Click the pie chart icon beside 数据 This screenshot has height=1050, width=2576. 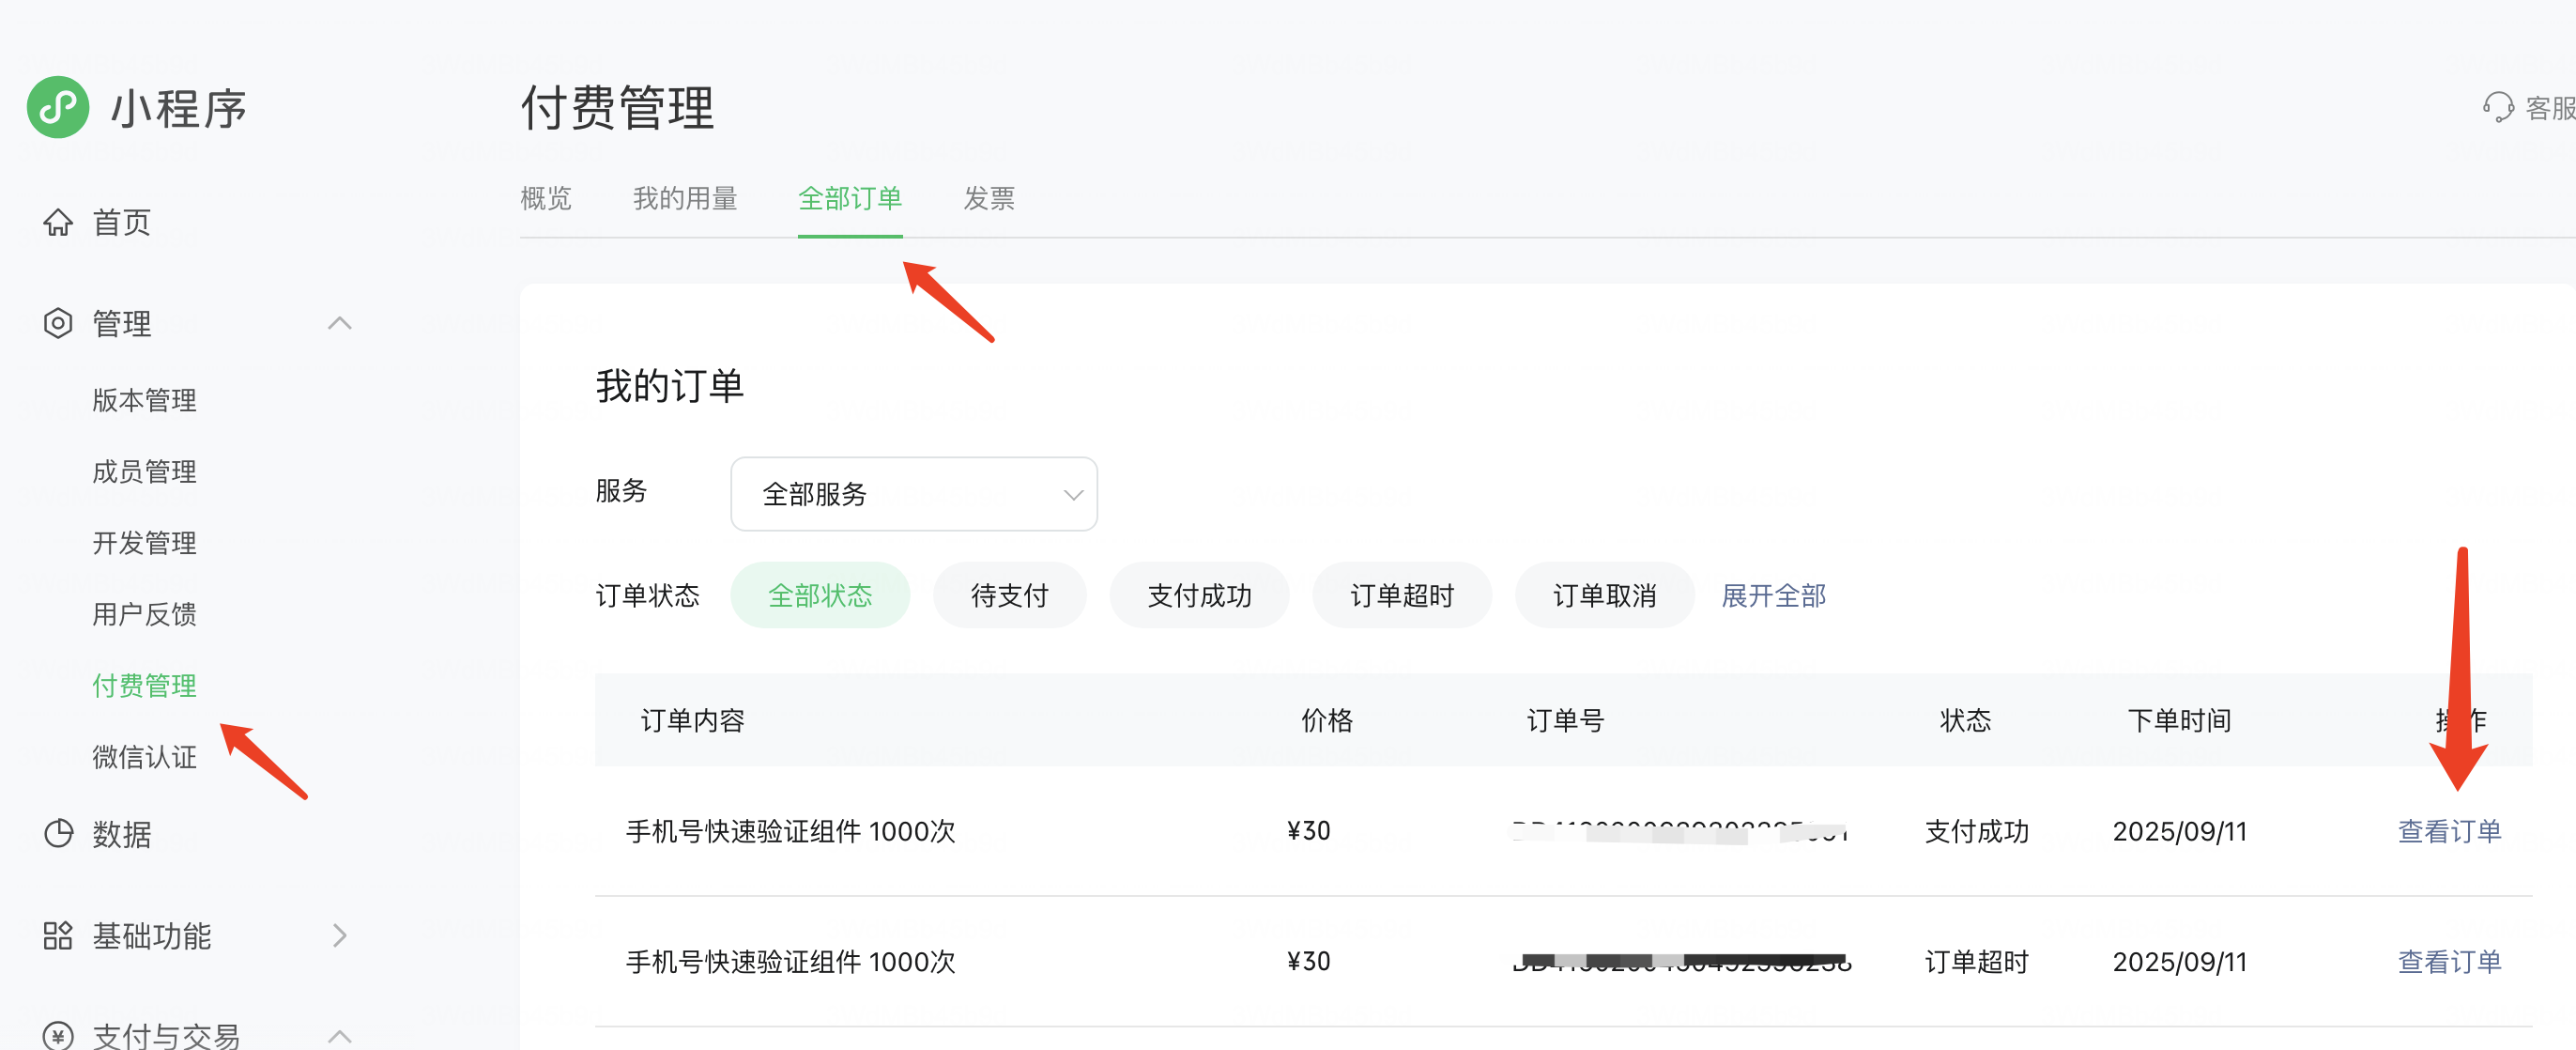point(58,833)
